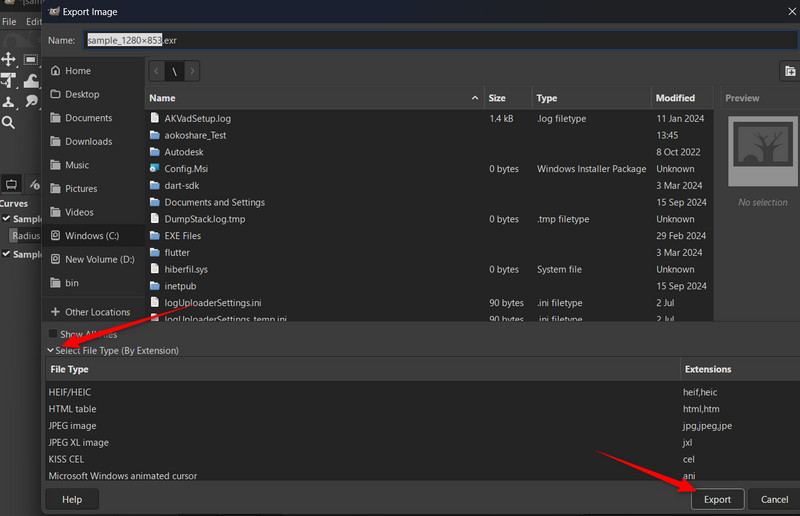Select KISS CEL file type row

pyautogui.click(x=422, y=459)
